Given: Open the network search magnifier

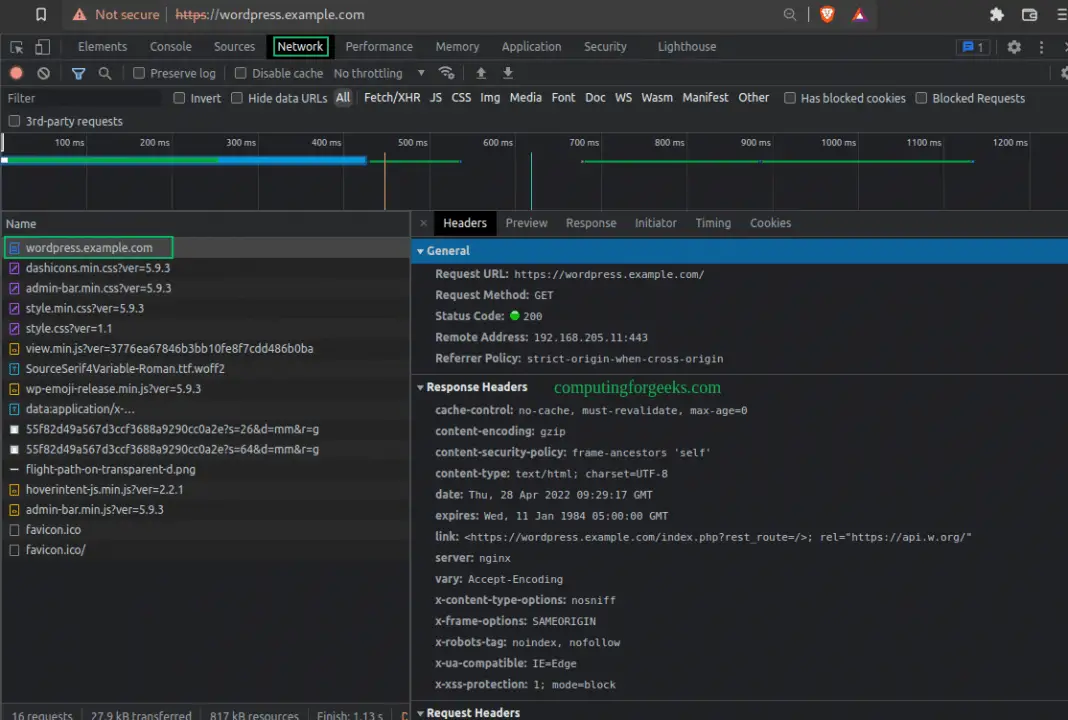Looking at the screenshot, I should click(x=104, y=73).
